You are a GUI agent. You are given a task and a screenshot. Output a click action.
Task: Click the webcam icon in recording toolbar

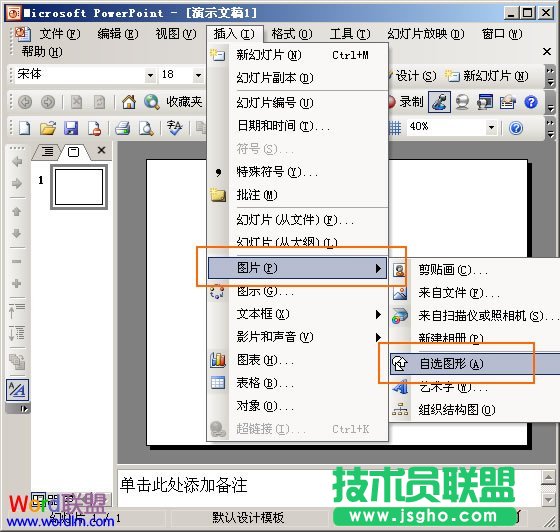[462, 102]
